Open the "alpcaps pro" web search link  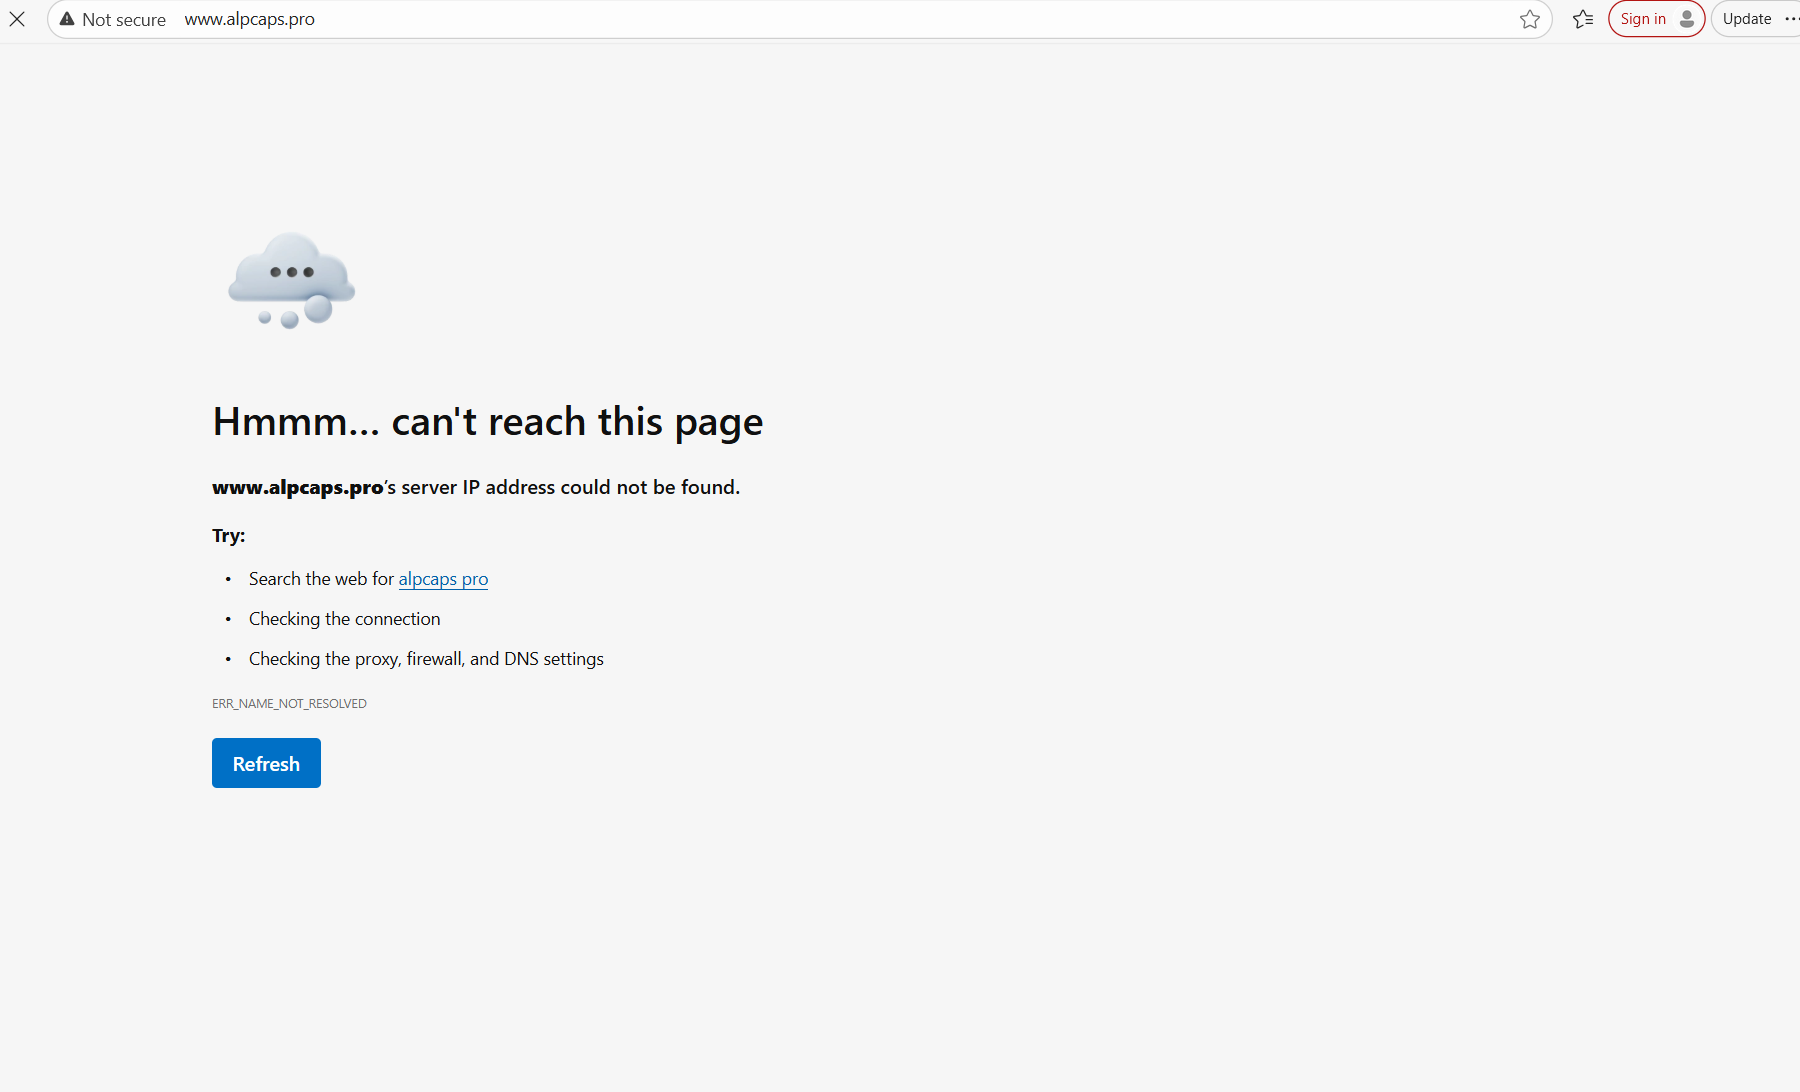pos(443,579)
